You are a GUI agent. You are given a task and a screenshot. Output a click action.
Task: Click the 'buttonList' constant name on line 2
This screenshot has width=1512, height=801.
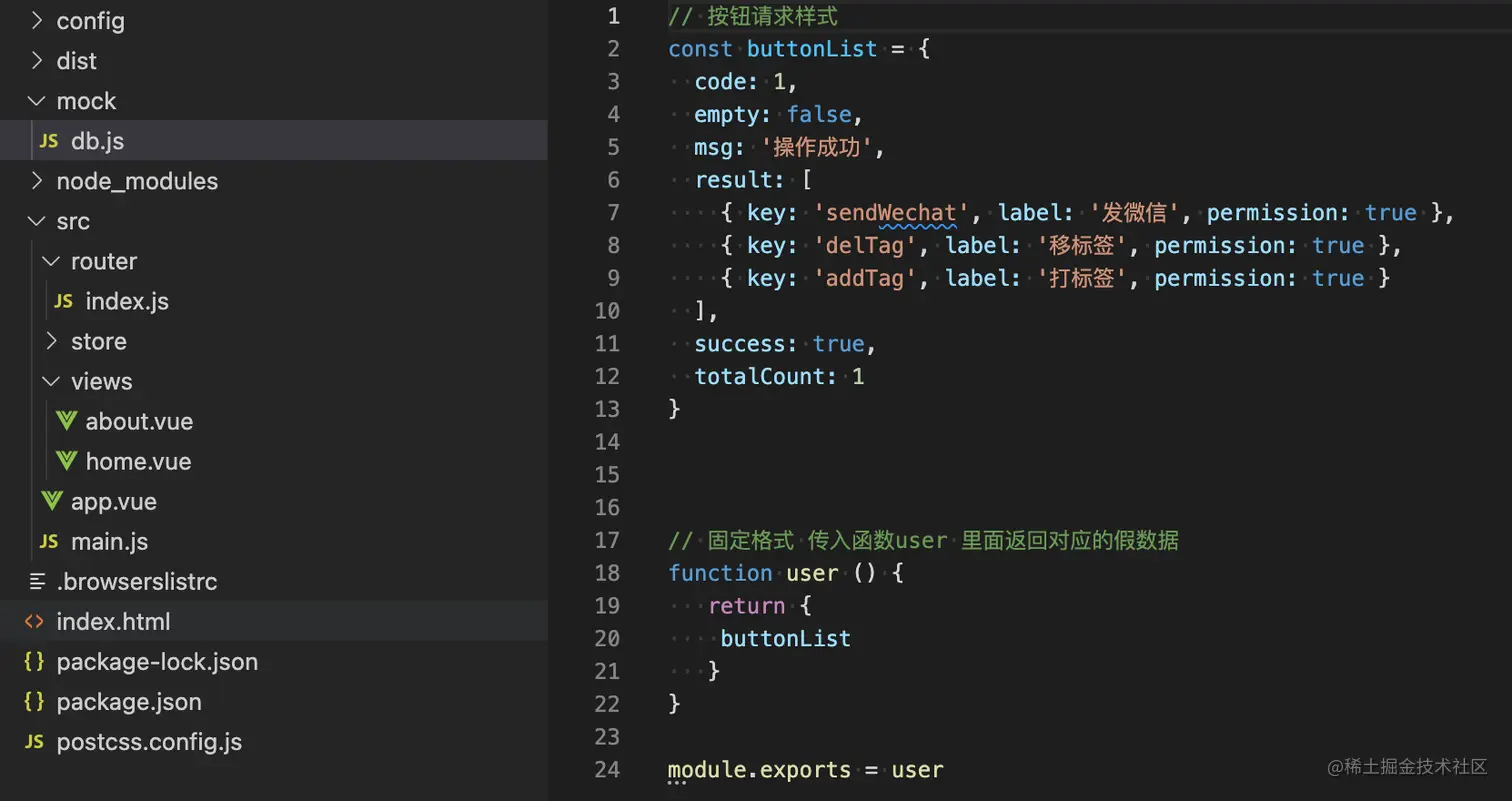(x=812, y=49)
